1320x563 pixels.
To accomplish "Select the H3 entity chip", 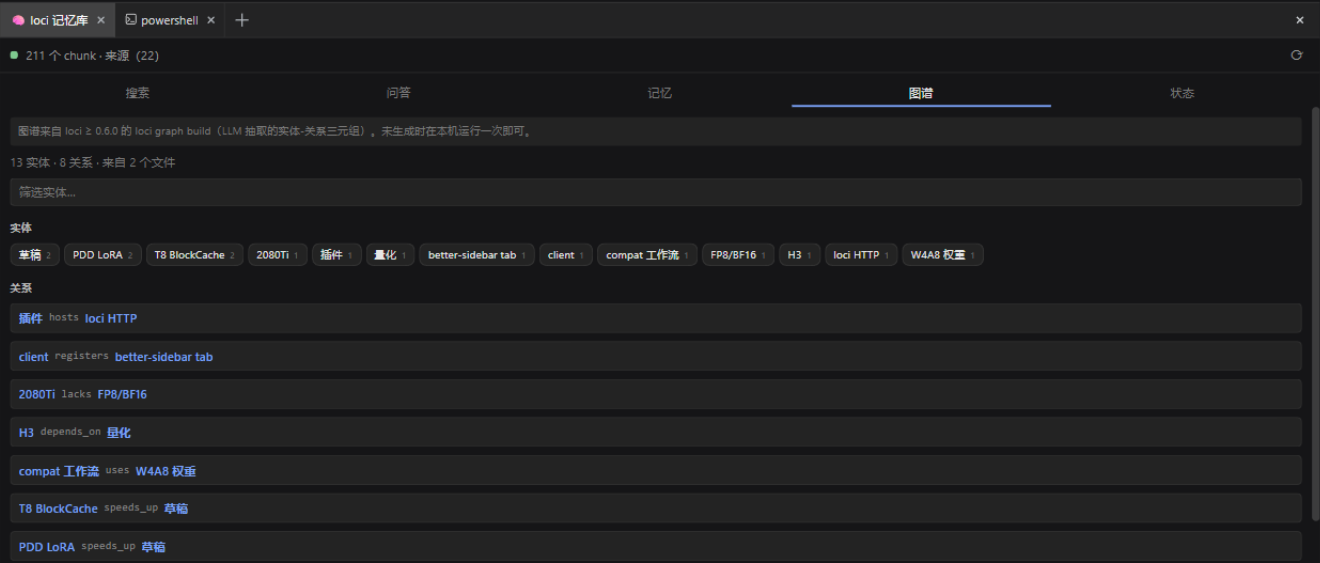I will 800,255.
